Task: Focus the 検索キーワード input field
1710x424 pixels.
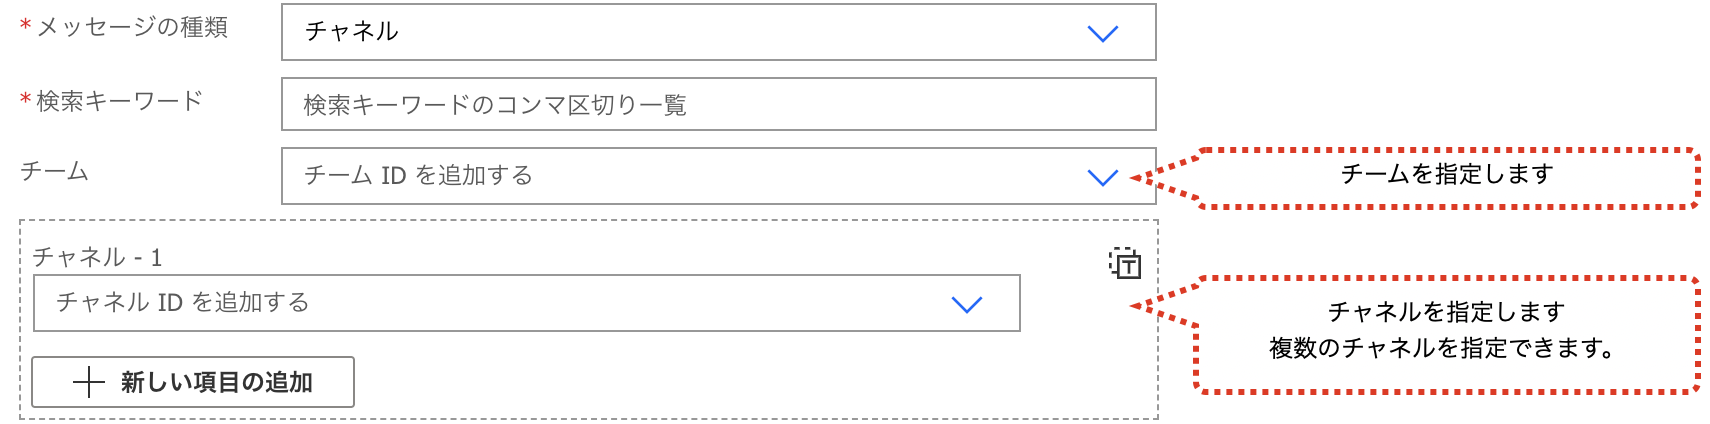Action: coord(719,104)
